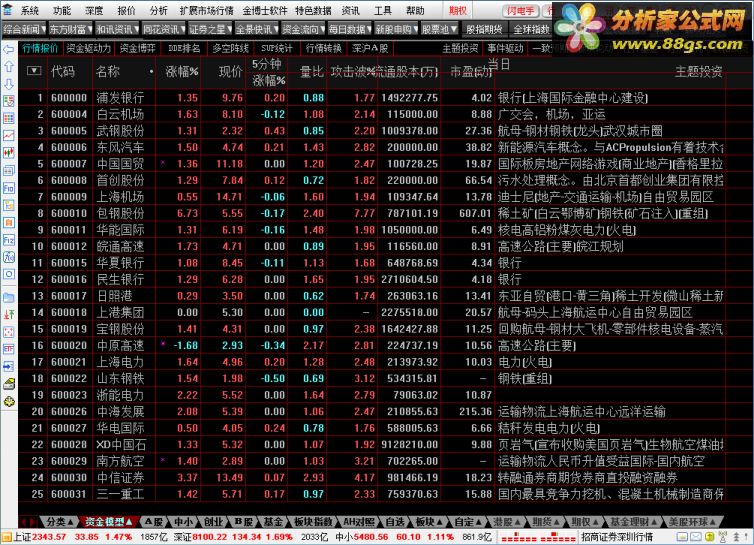Expand the 和讯资讯 dropdown

tap(117, 29)
